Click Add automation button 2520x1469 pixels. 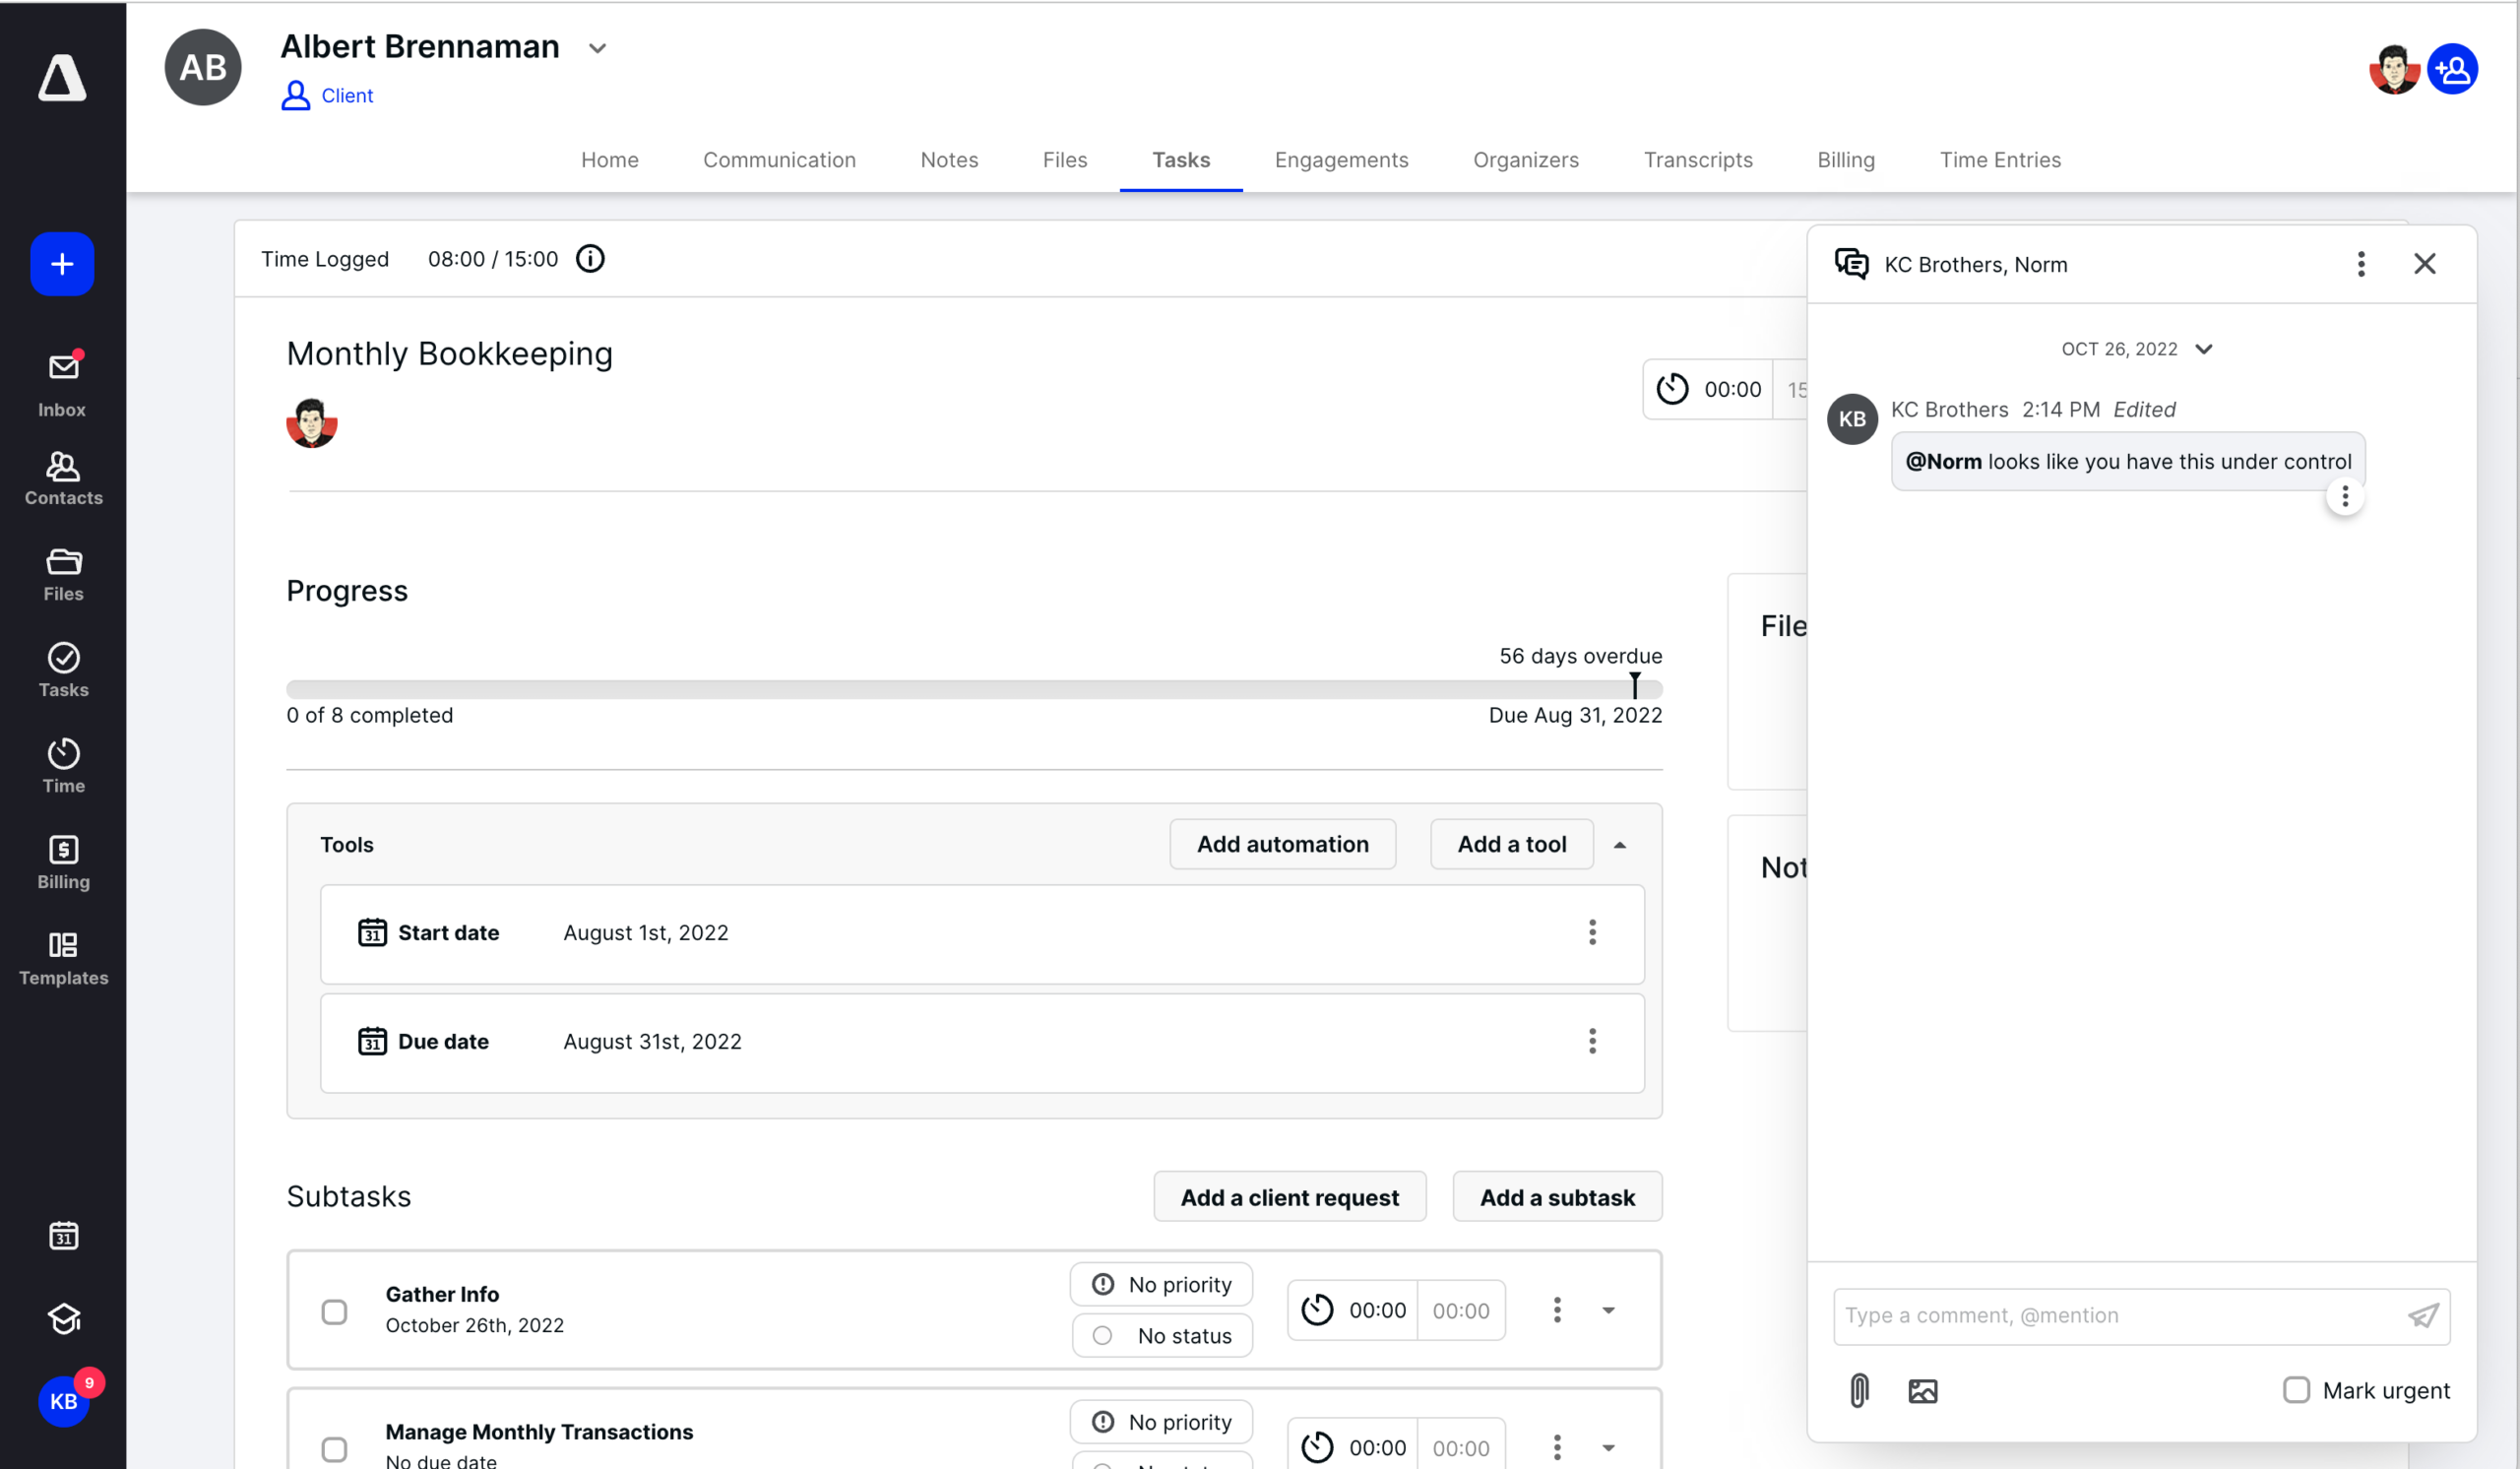[1282, 844]
